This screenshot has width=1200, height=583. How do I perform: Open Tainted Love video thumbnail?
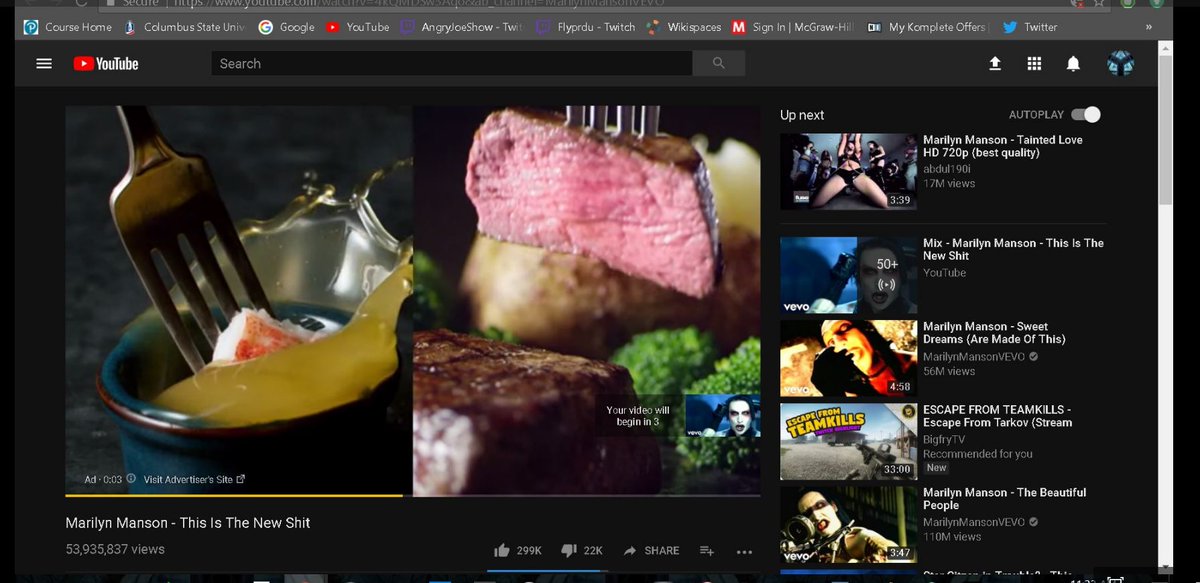point(848,171)
